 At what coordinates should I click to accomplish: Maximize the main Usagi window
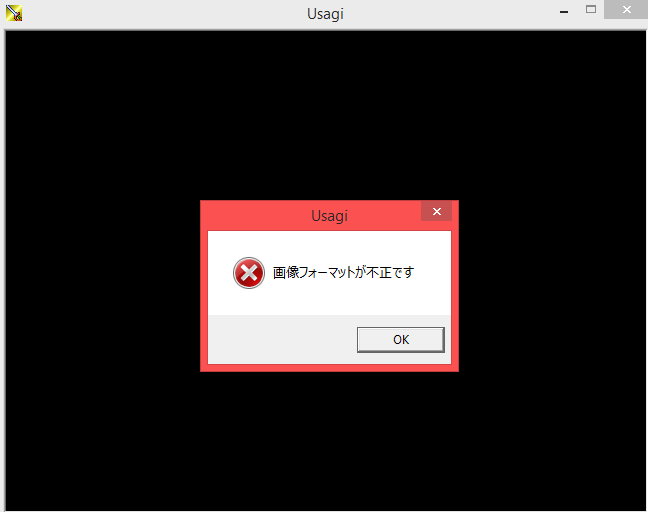coord(591,10)
